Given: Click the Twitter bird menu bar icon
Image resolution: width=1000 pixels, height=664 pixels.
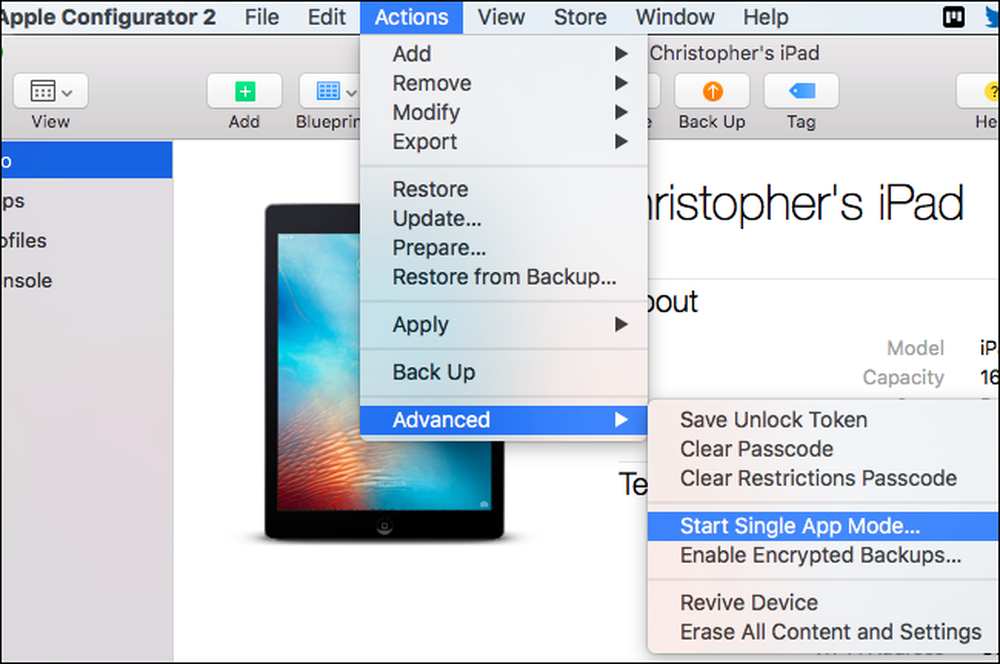Looking at the screenshot, I should click(x=992, y=17).
